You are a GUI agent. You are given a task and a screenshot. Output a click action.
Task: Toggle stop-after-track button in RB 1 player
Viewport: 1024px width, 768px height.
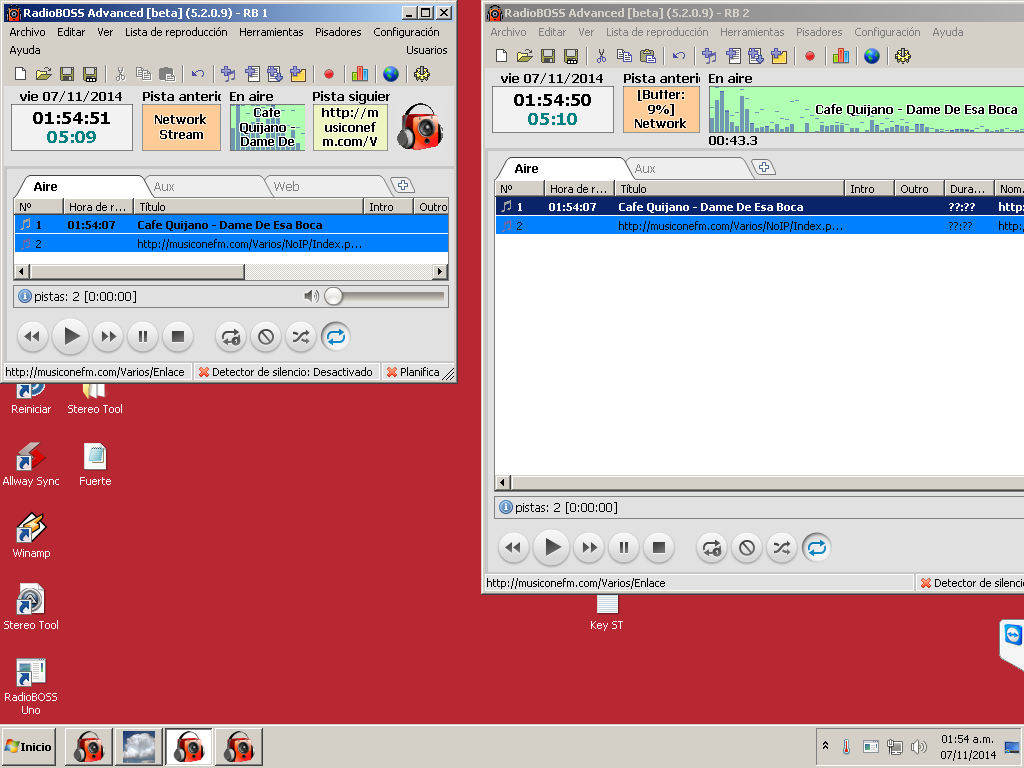[266, 337]
